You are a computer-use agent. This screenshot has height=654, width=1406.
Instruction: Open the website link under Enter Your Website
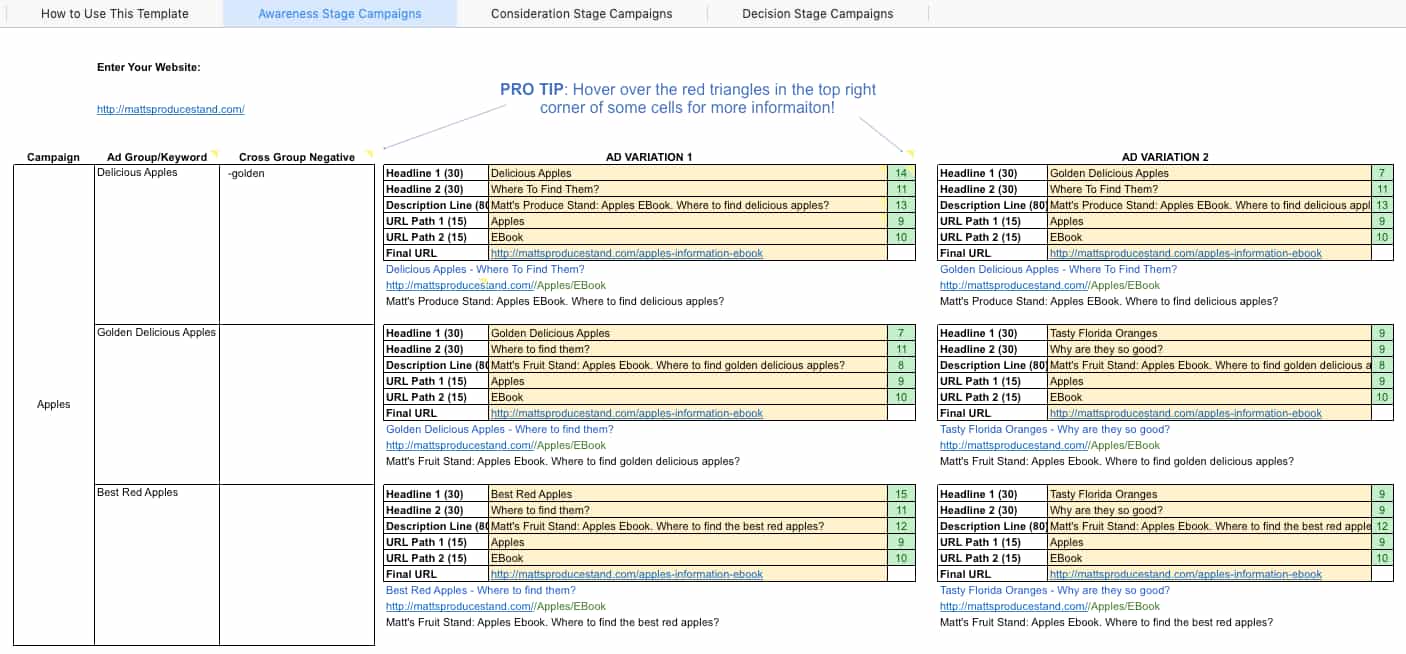coord(170,110)
